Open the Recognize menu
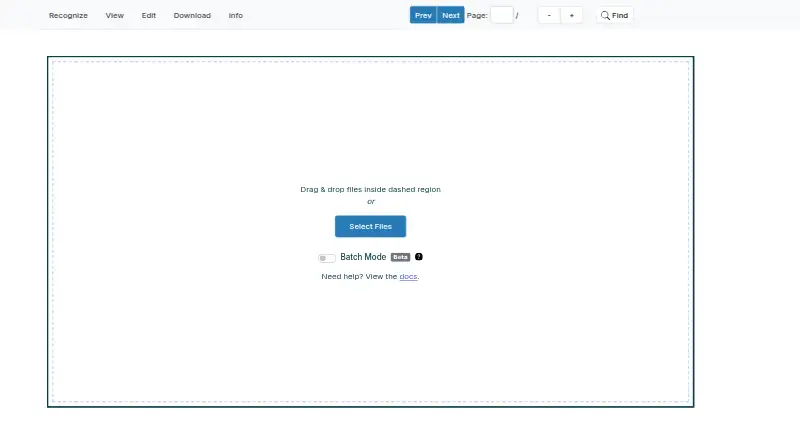800x440 pixels. (68, 15)
